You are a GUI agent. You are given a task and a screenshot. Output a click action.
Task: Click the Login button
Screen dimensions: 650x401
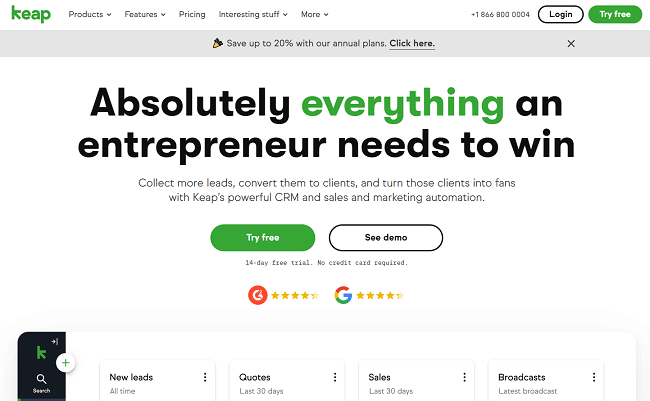pos(560,14)
